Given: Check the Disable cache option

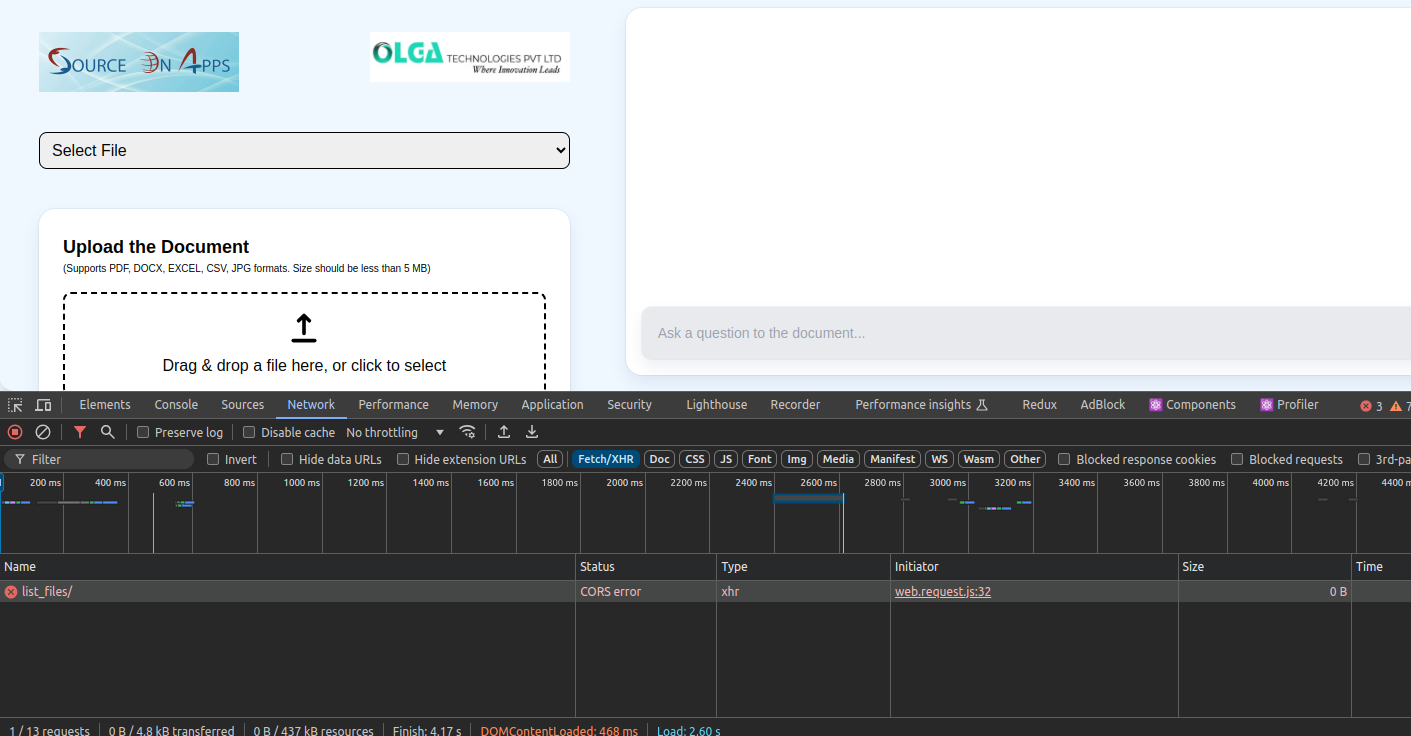Looking at the screenshot, I should point(250,433).
